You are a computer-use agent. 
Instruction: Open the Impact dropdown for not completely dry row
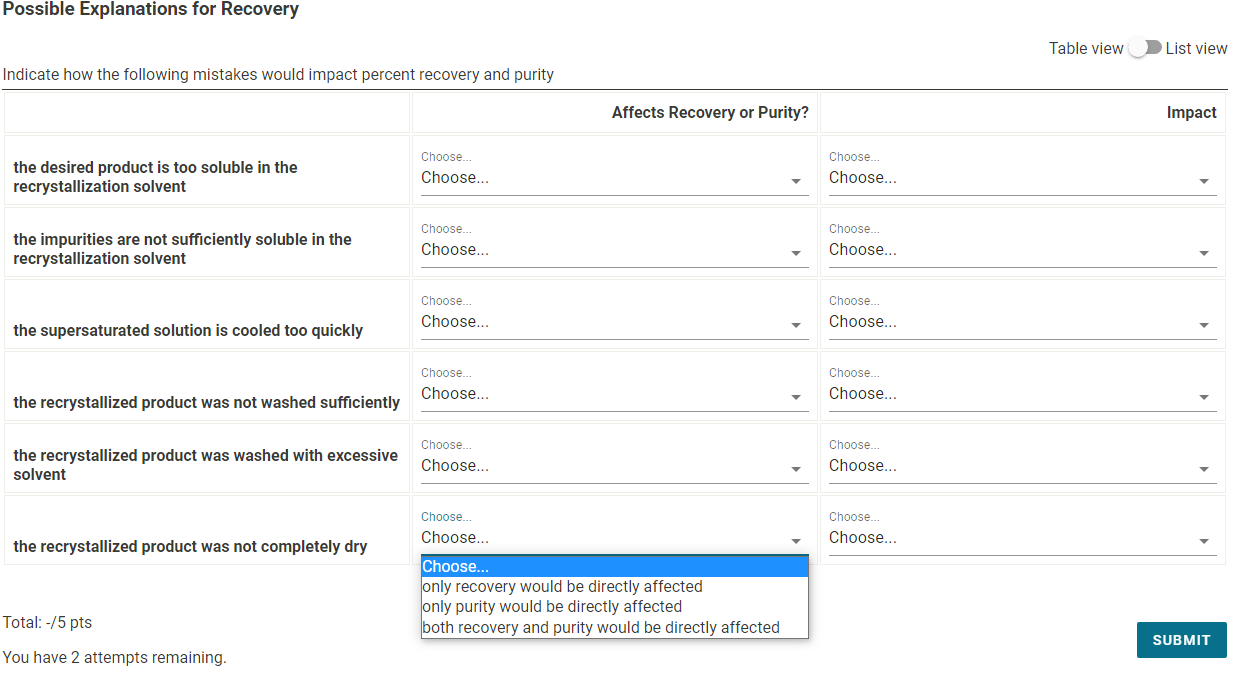pos(1022,537)
